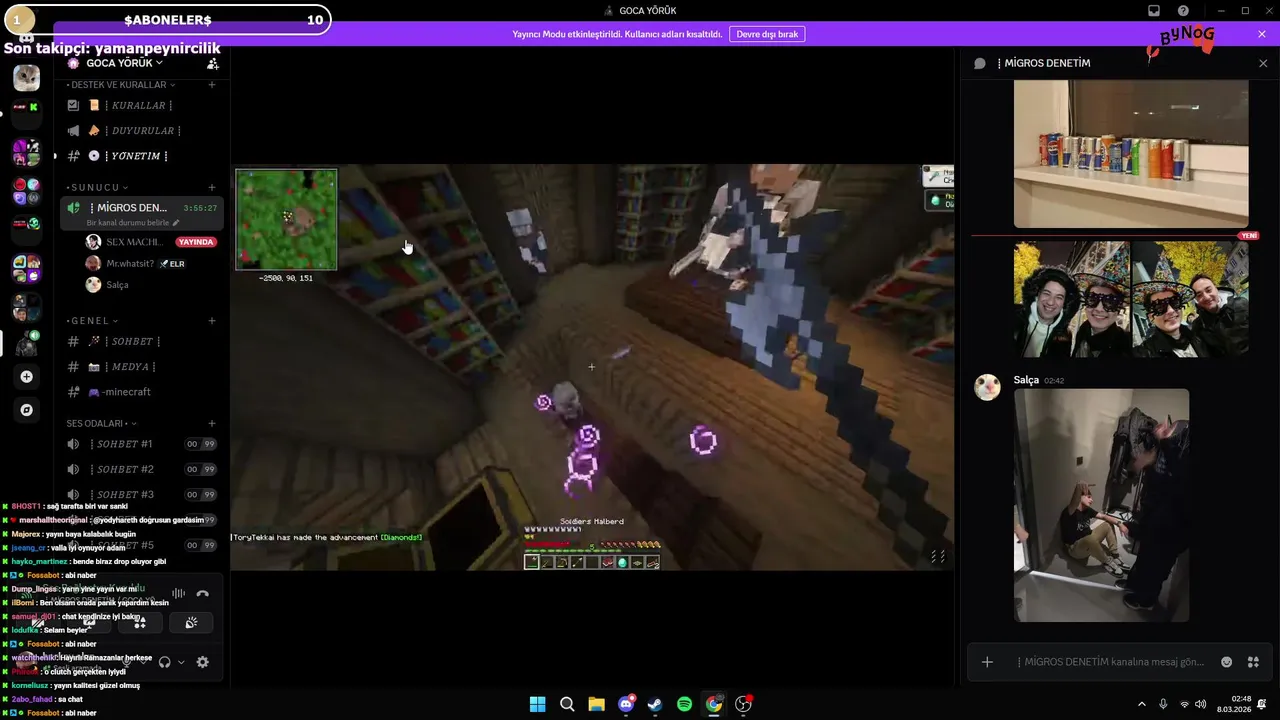The height and width of the screenshot is (720, 1280).
Task: Add a channel to GENEL category
Action: click(x=212, y=321)
